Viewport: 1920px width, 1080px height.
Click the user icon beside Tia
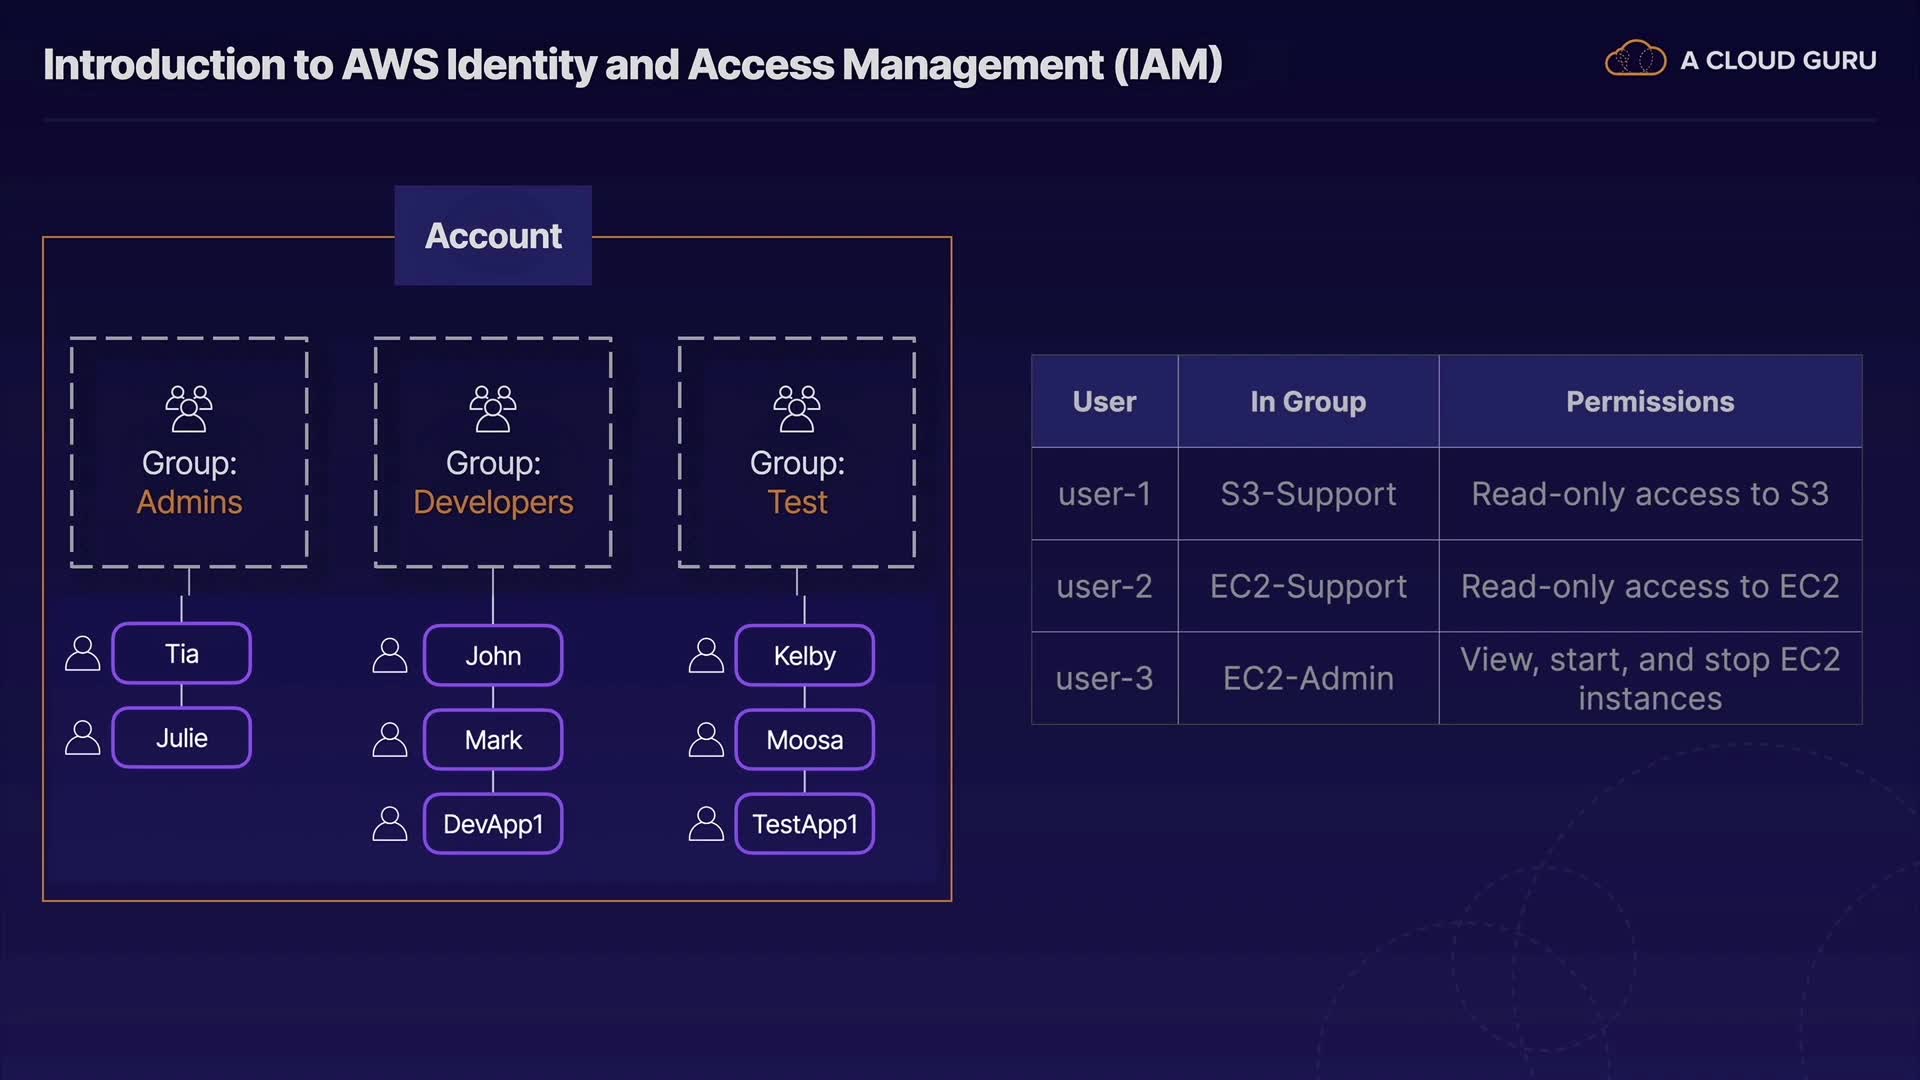pyautogui.click(x=83, y=654)
